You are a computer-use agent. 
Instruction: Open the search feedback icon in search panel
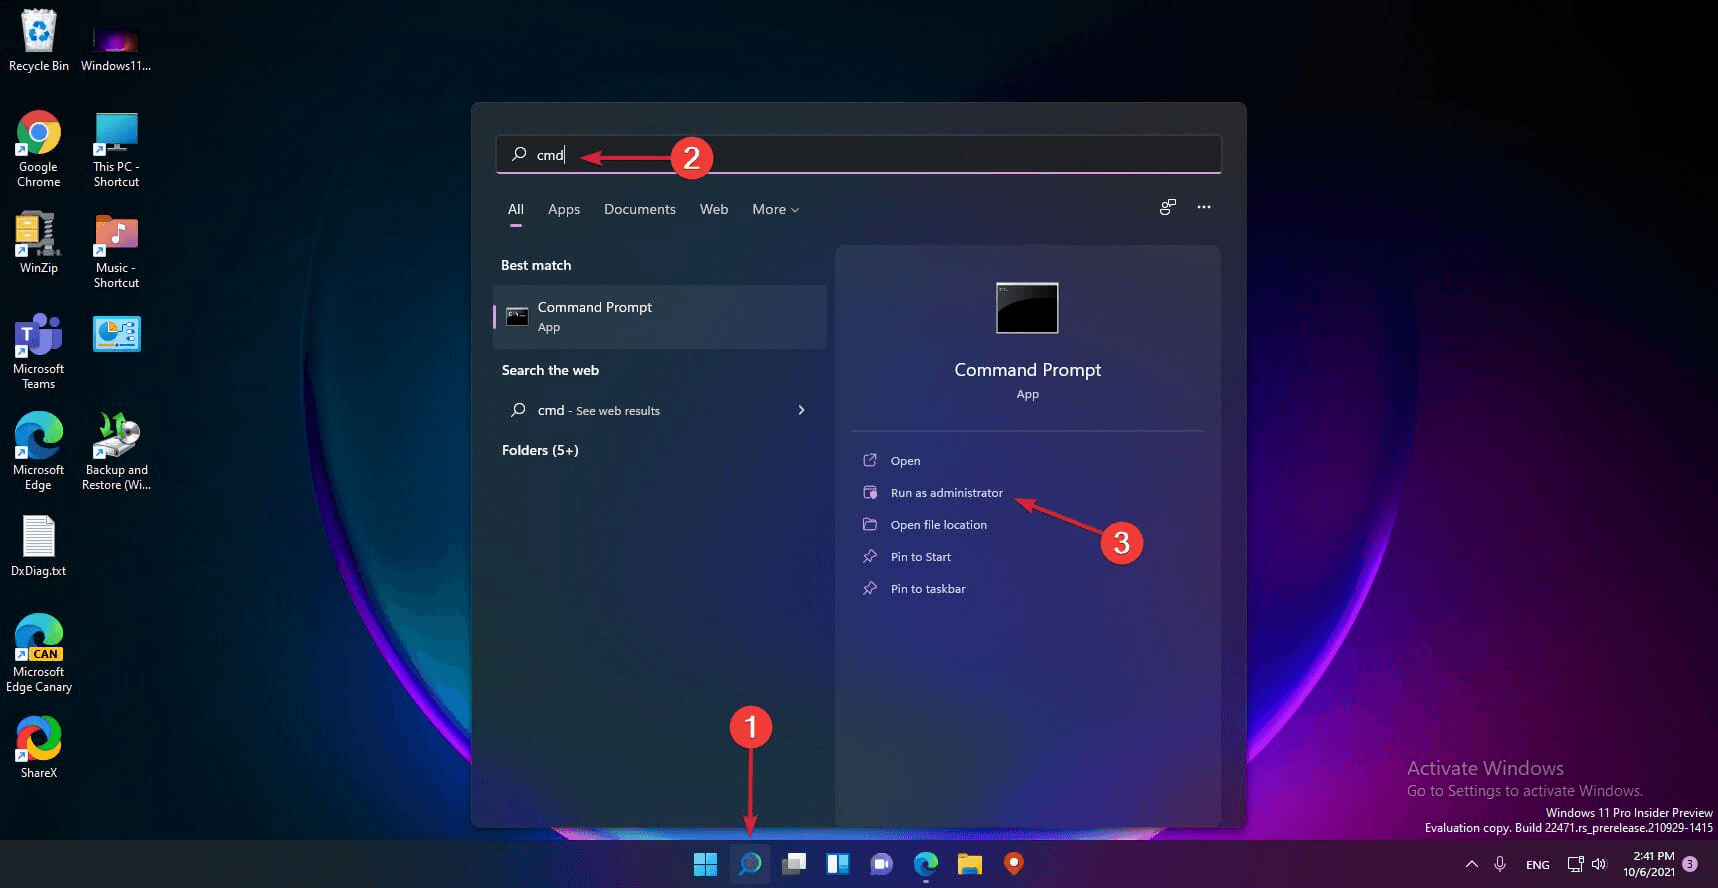click(x=1167, y=207)
